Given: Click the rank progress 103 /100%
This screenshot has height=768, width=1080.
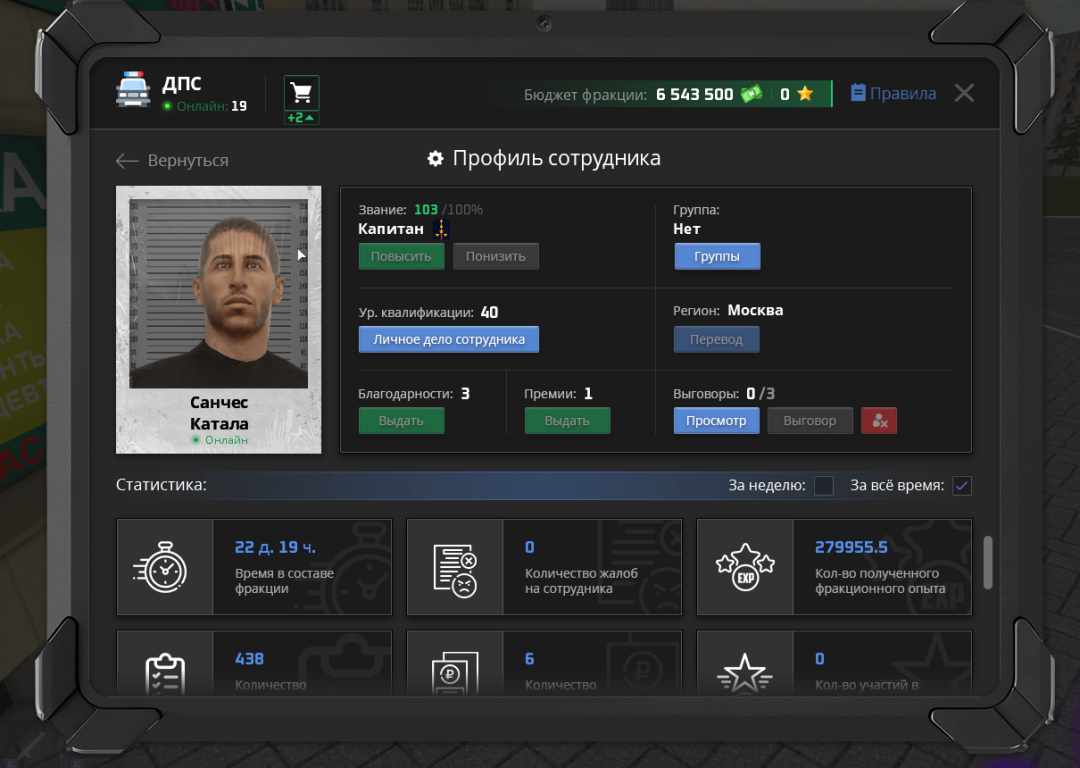Looking at the screenshot, I should [x=448, y=209].
